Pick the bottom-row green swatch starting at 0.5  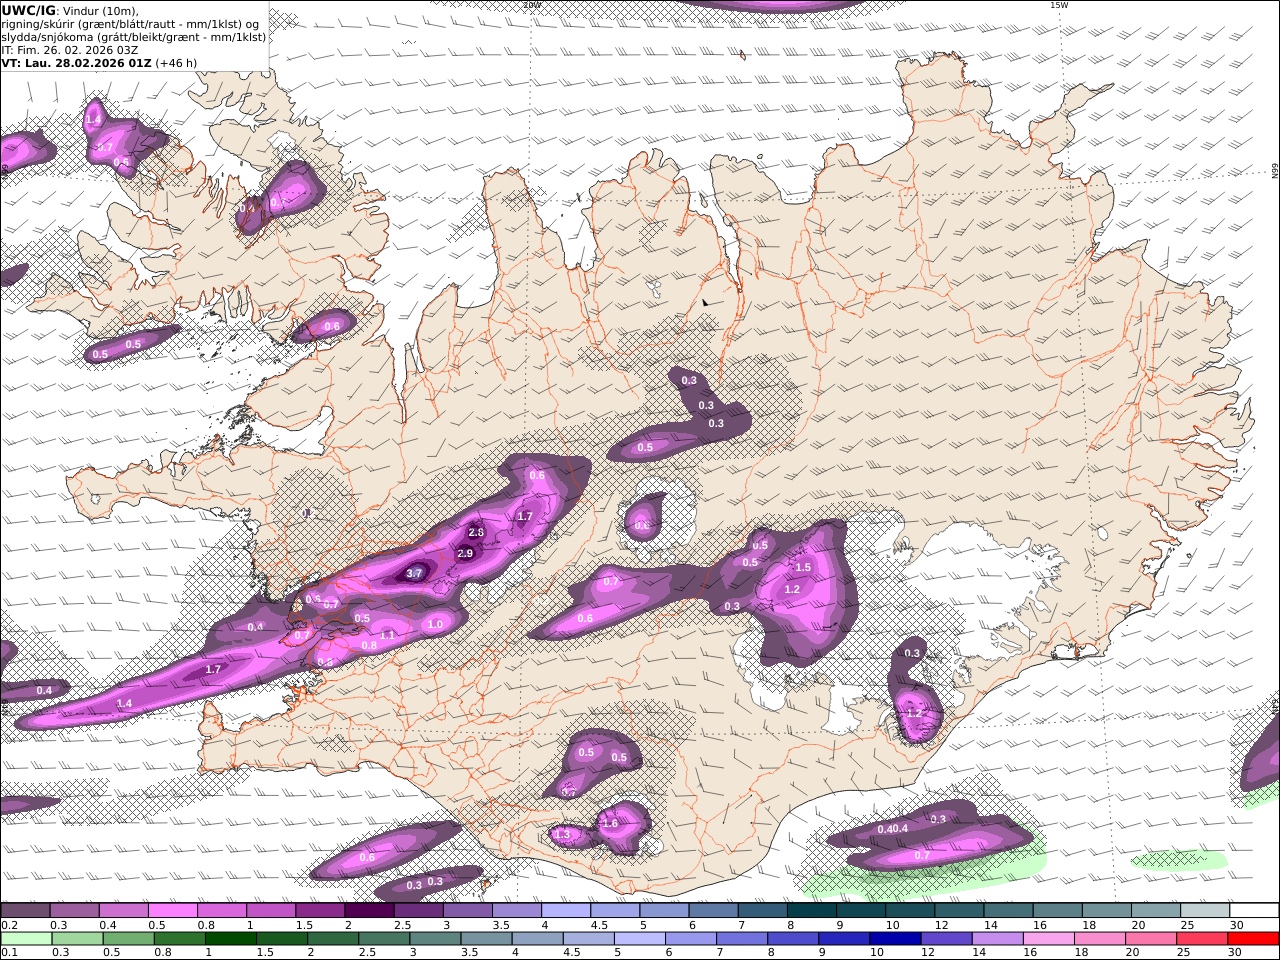click(x=128, y=938)
